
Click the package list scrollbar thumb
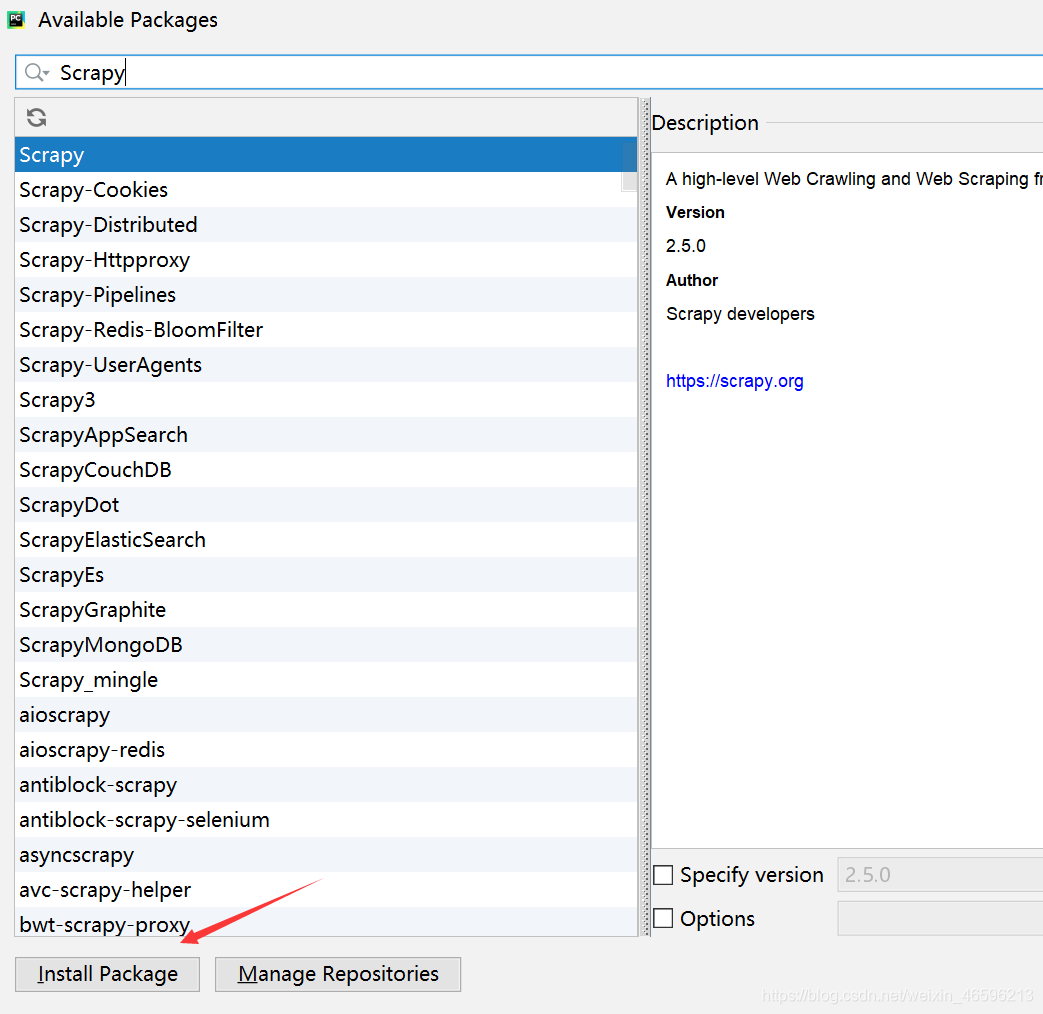(629, 166)
